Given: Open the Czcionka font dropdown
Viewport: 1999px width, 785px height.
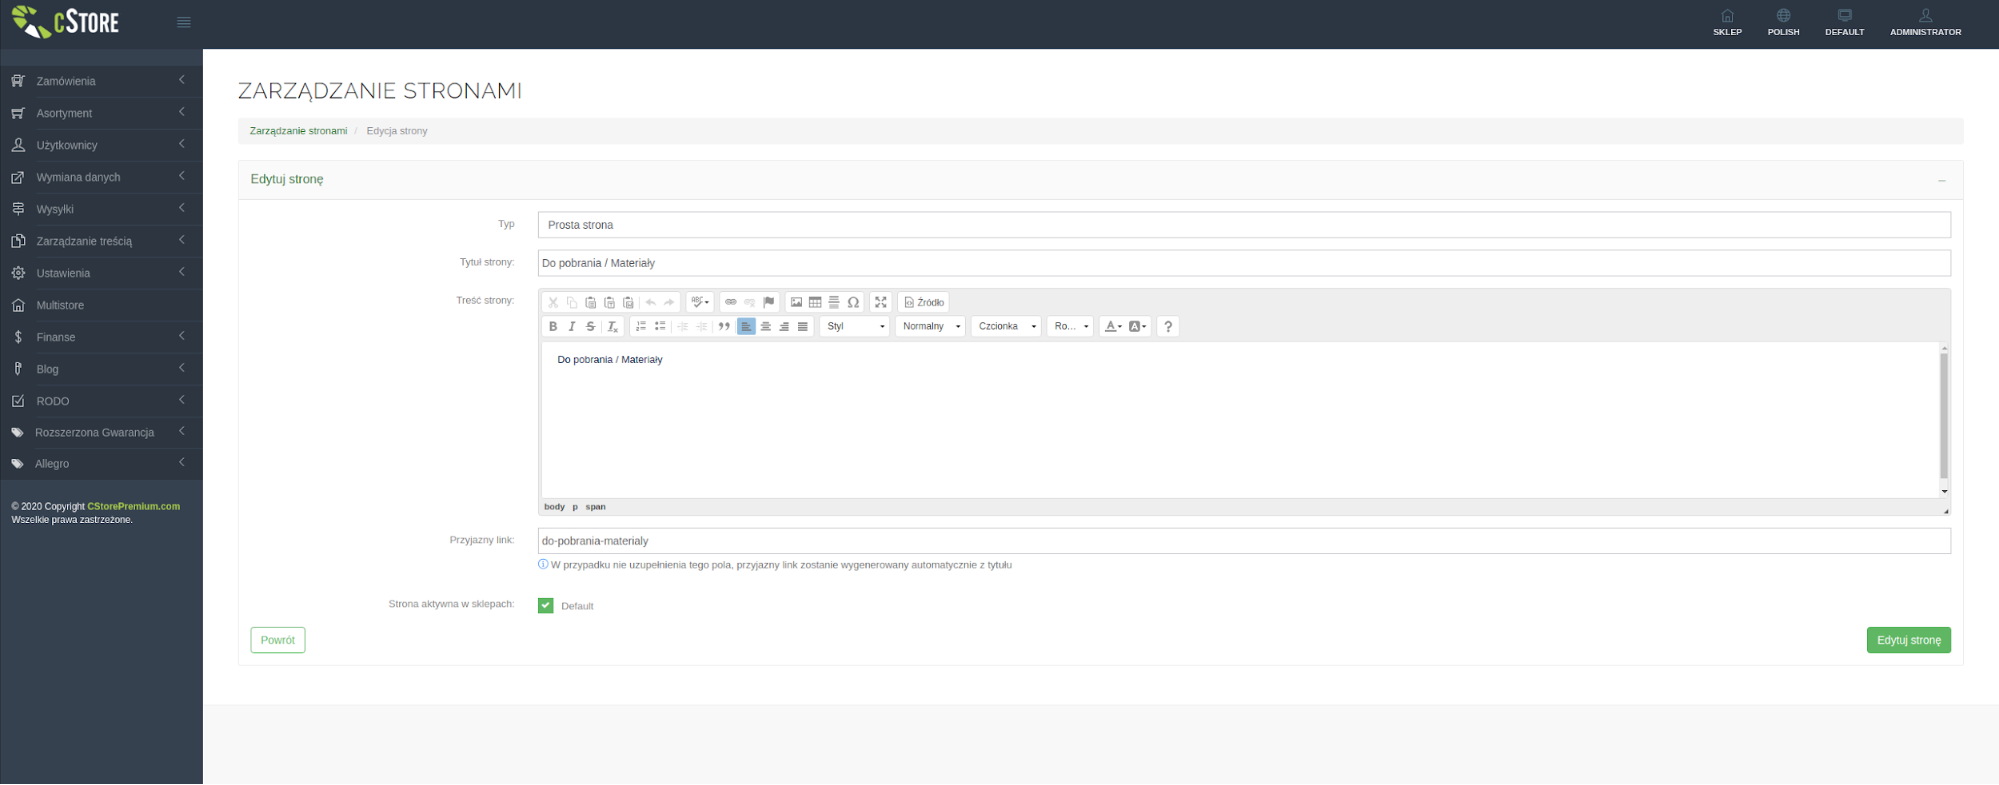Looking at the screenshot, I should tap(1006, 326).
